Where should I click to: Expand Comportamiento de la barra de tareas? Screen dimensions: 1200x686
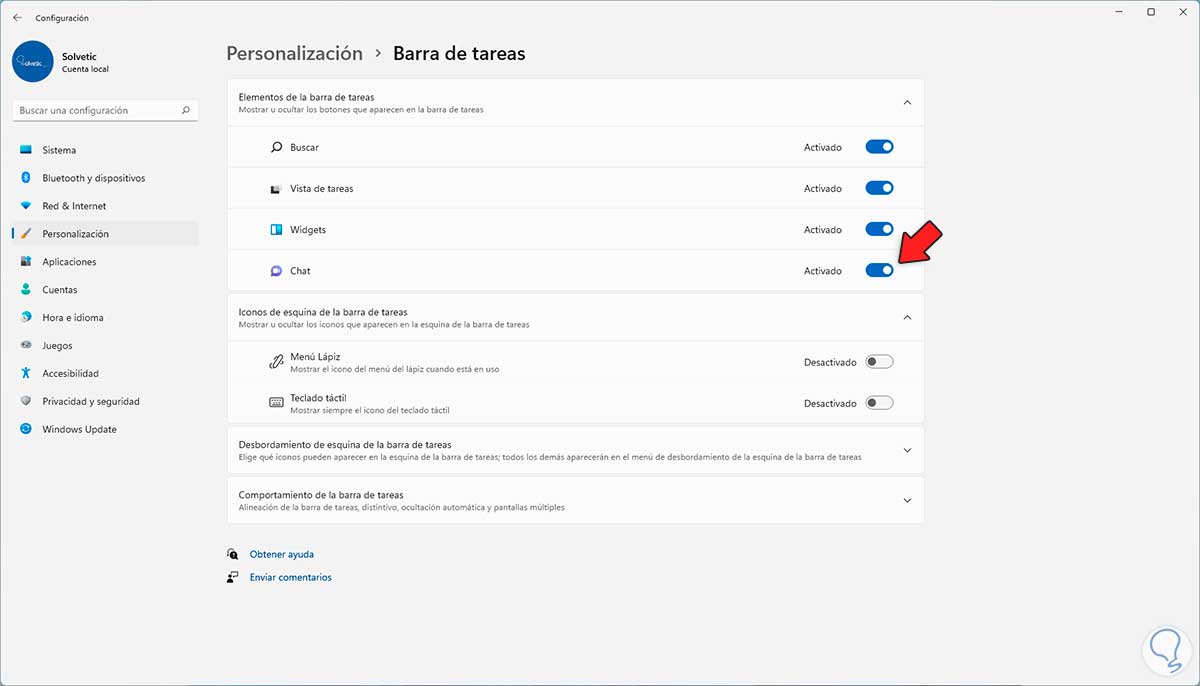pos(907,500)
